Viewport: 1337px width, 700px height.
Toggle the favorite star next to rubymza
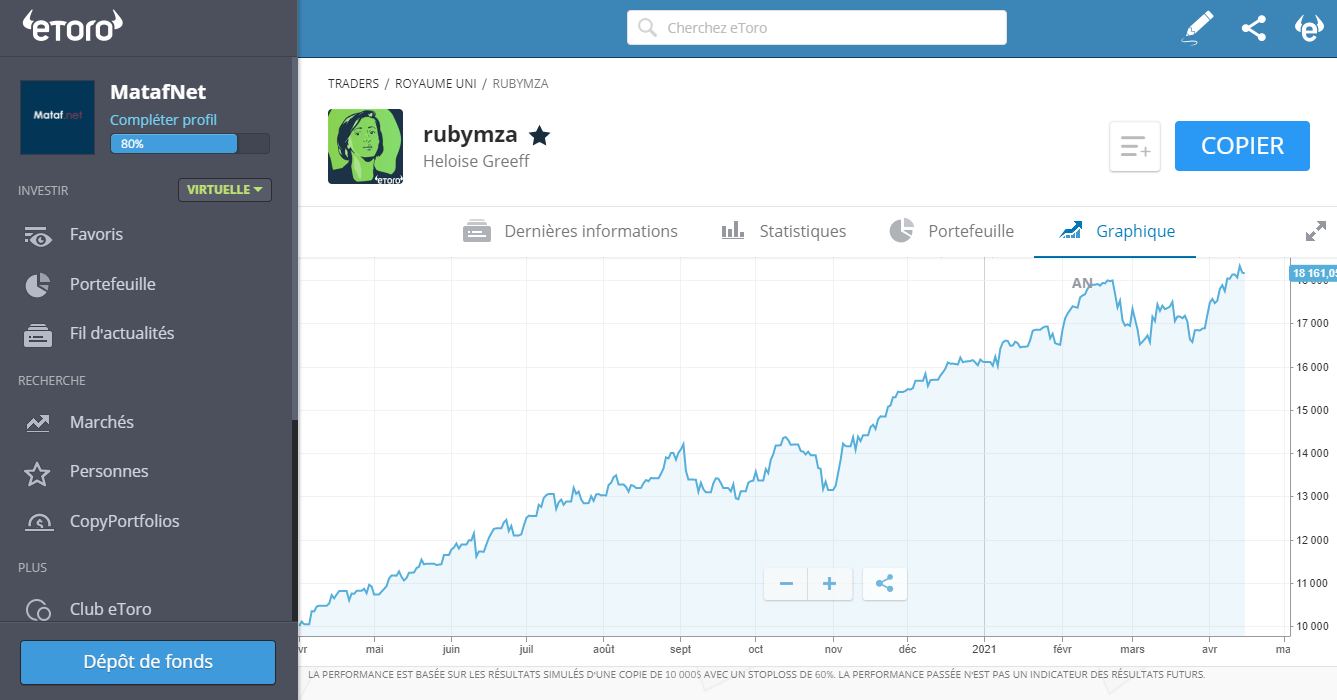pos(539,135)
